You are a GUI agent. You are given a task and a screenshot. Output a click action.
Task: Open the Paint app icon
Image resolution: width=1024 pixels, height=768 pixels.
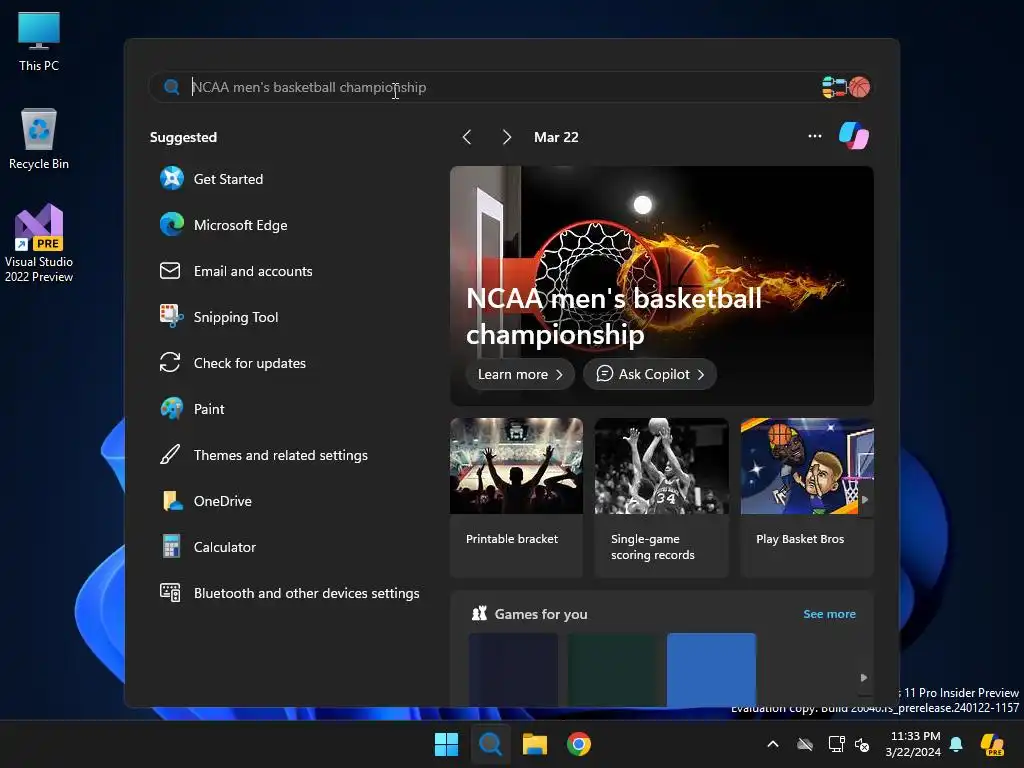(x=172, y=409)
